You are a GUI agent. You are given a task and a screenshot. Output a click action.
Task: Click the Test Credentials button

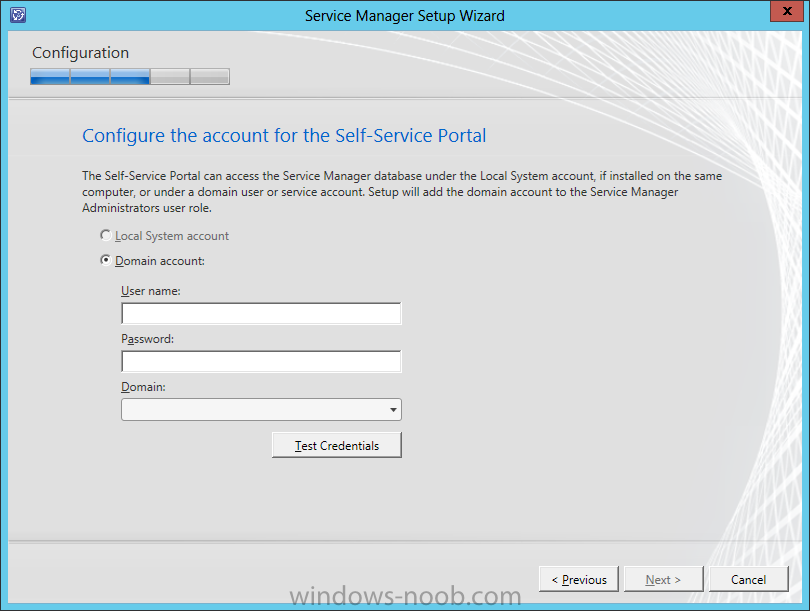point(337,445)
